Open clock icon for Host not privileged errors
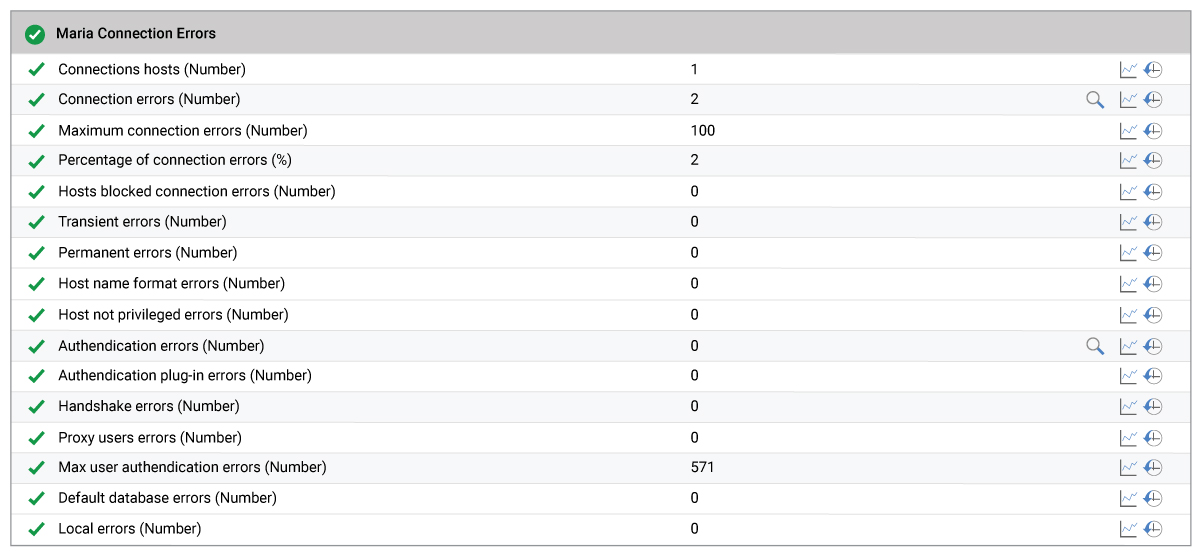 (1153, 315)
